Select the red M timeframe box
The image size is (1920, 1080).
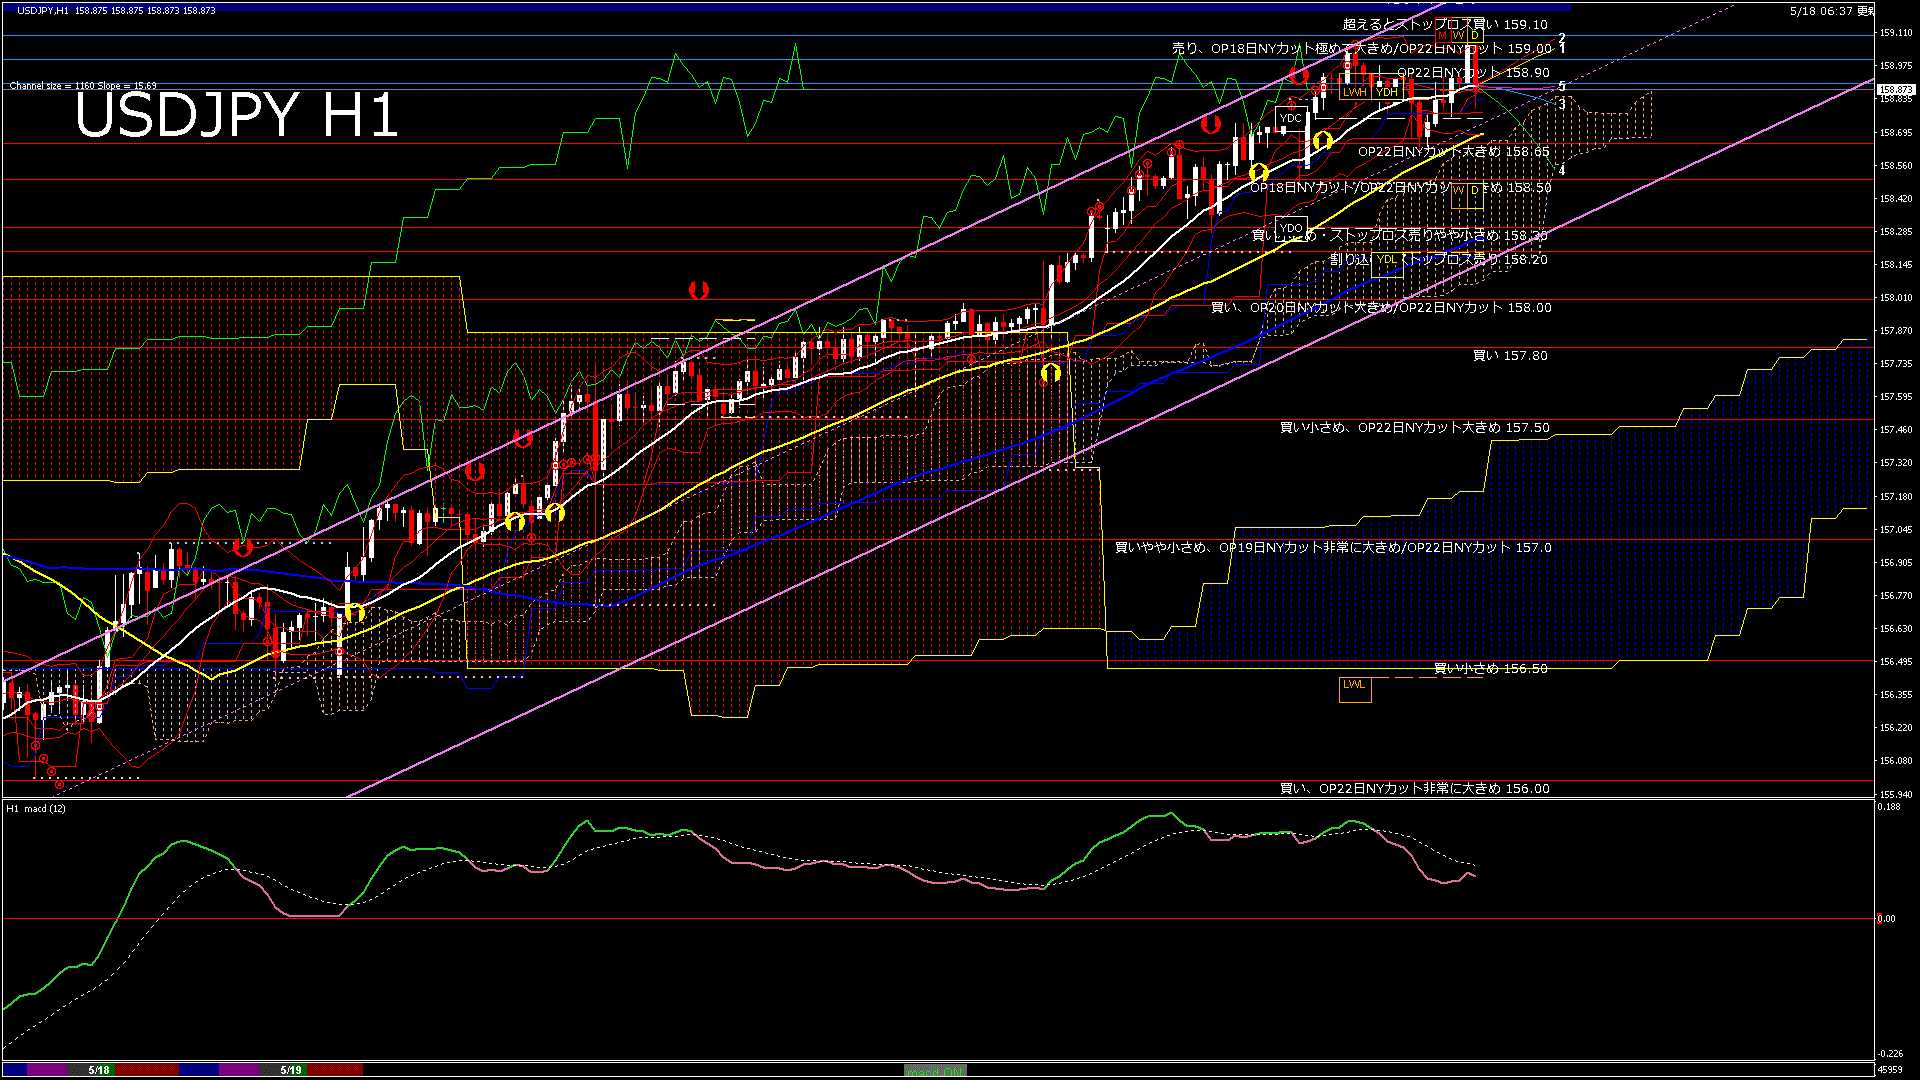click(x=1443, y=36)
